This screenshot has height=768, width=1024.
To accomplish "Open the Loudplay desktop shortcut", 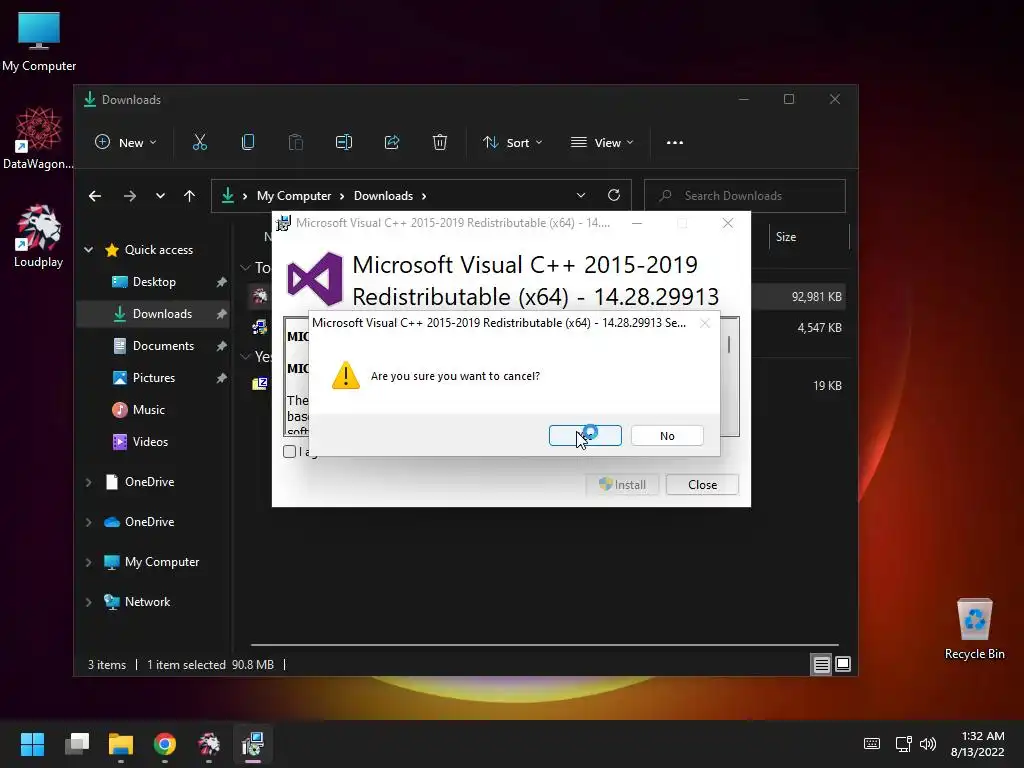I will [x=39, y=236].
